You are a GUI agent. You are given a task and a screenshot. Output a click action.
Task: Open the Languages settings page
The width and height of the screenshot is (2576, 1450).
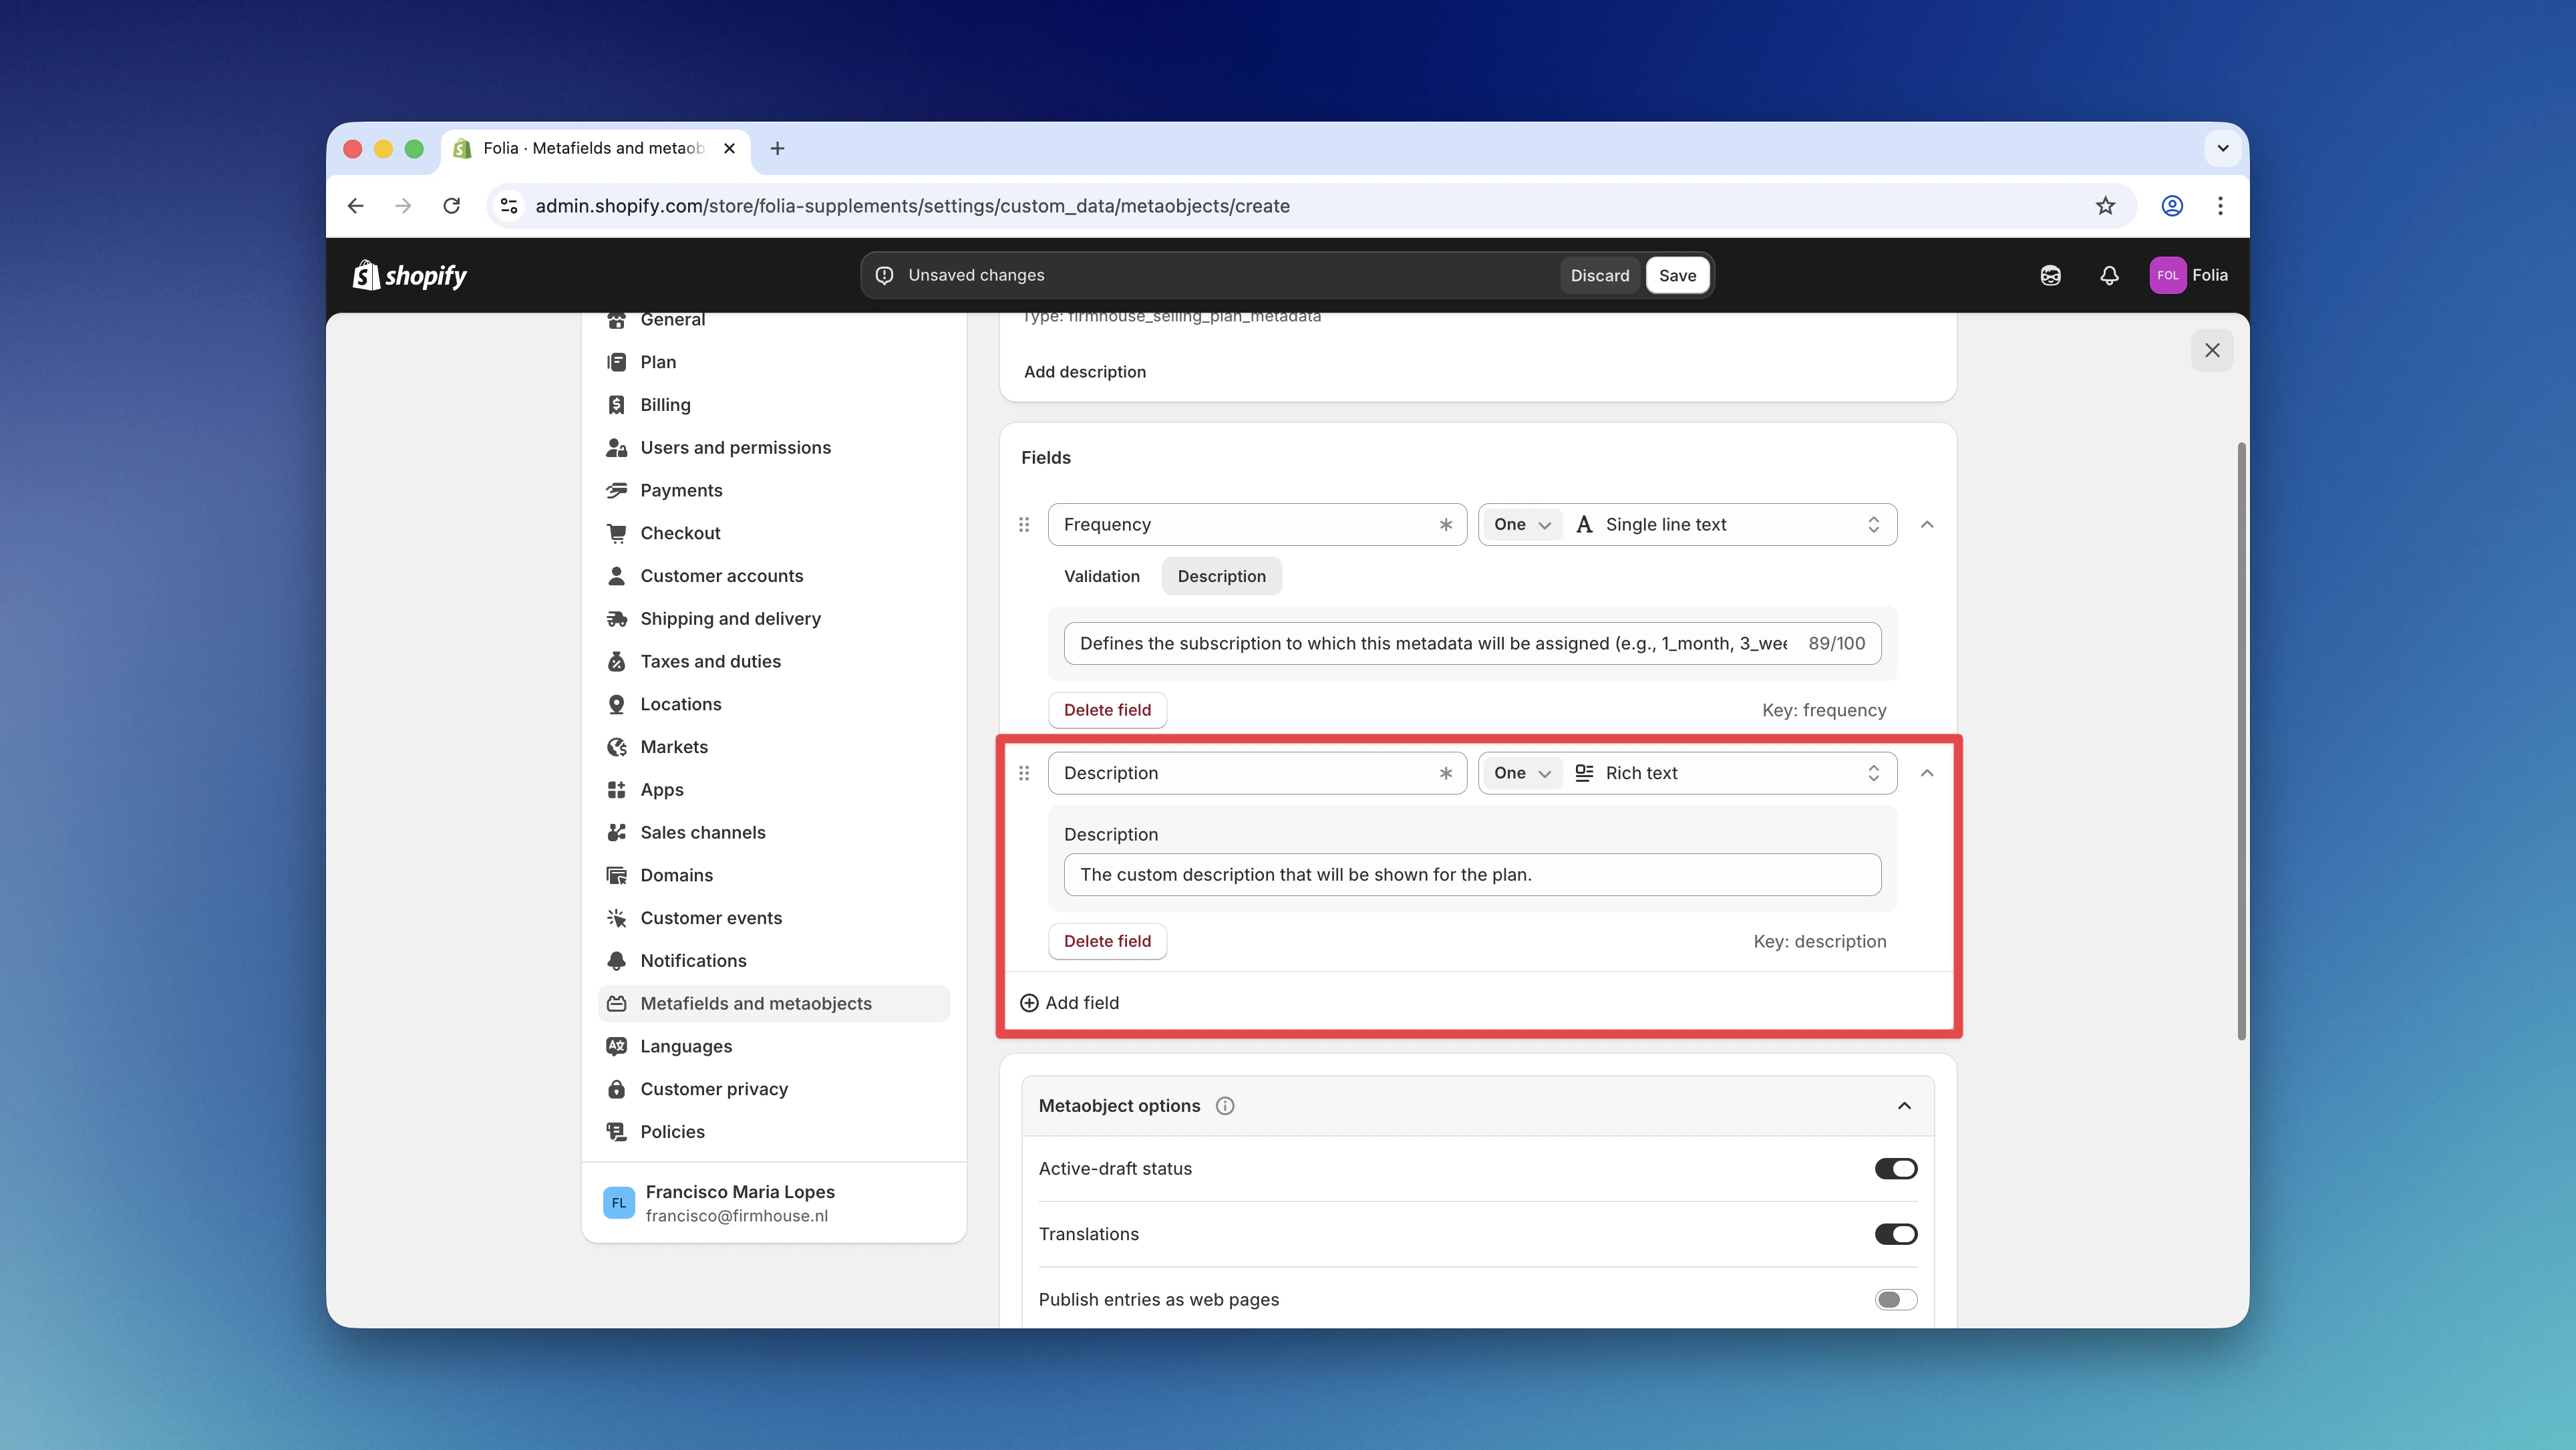tap(773, 1046)
